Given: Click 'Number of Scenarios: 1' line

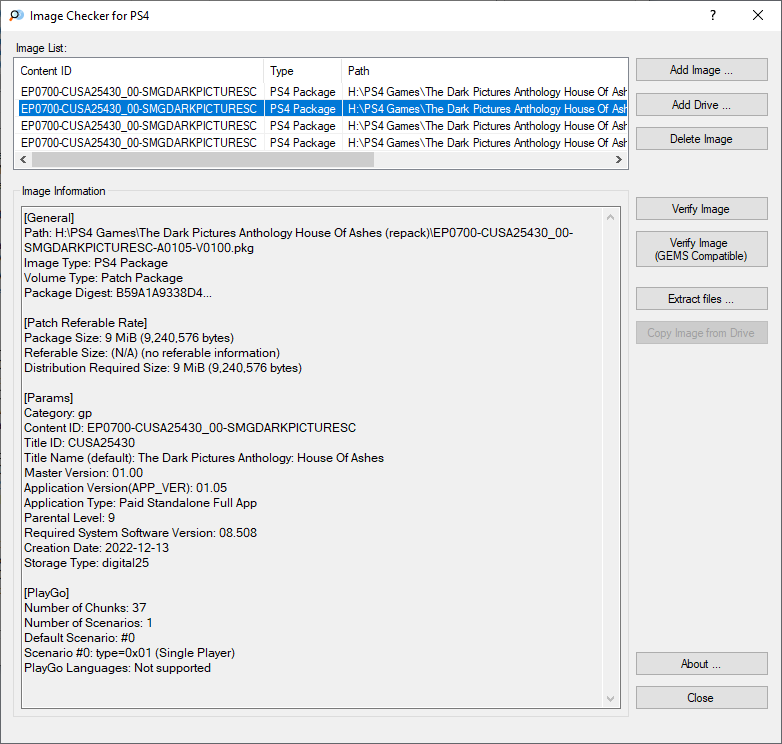Looking at the screenshot, I should (x=88, y=623).
